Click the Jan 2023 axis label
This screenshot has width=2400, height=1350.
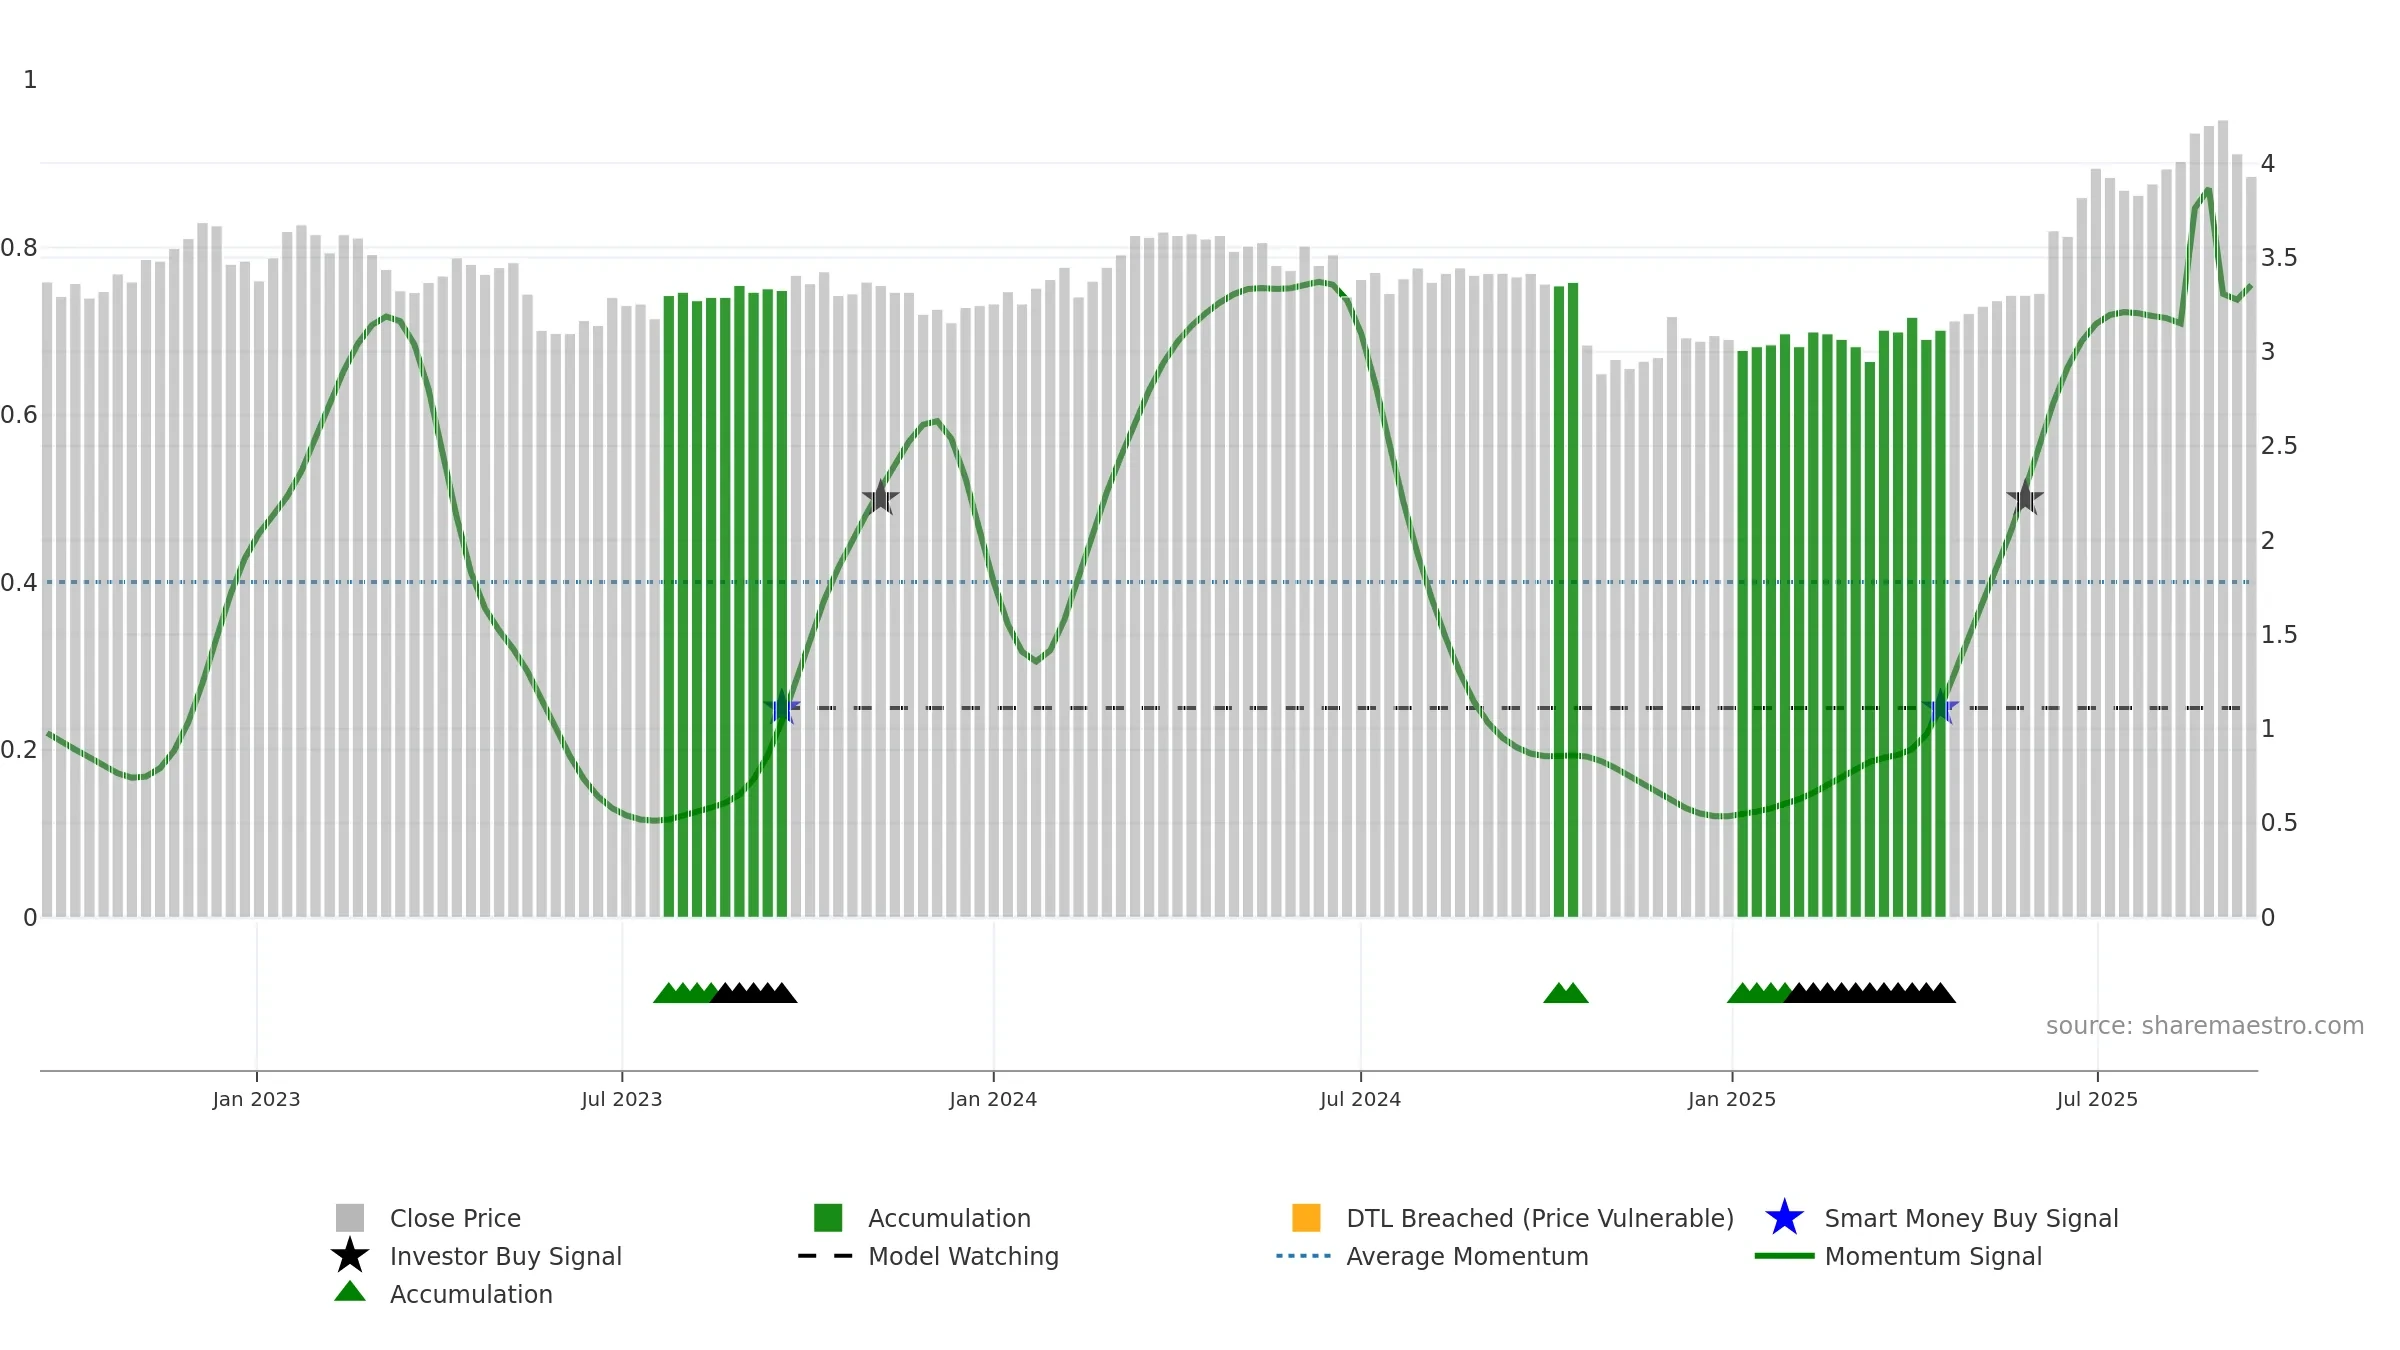256,1099
